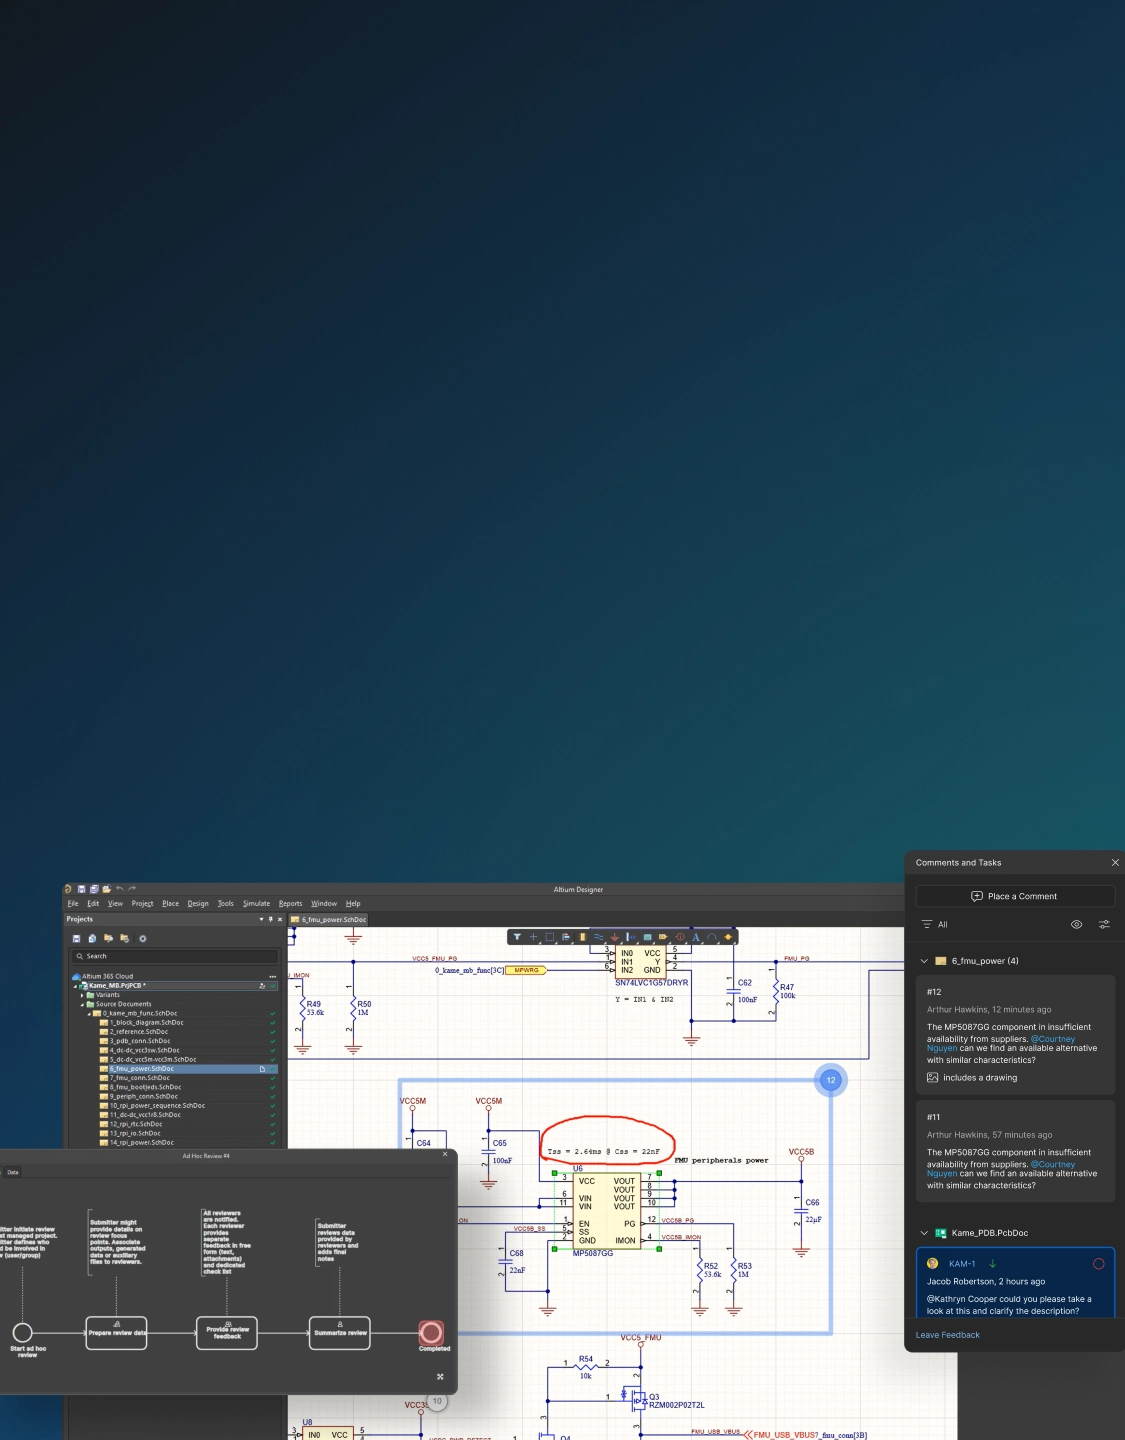Screen dimensions: 1125x1440
Task: Open the Leave Feedback link
Action: click(x=947, y=1335)
